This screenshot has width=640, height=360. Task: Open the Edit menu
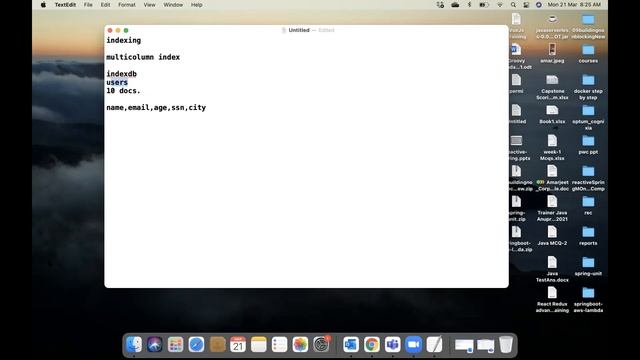tap(105, 5)
